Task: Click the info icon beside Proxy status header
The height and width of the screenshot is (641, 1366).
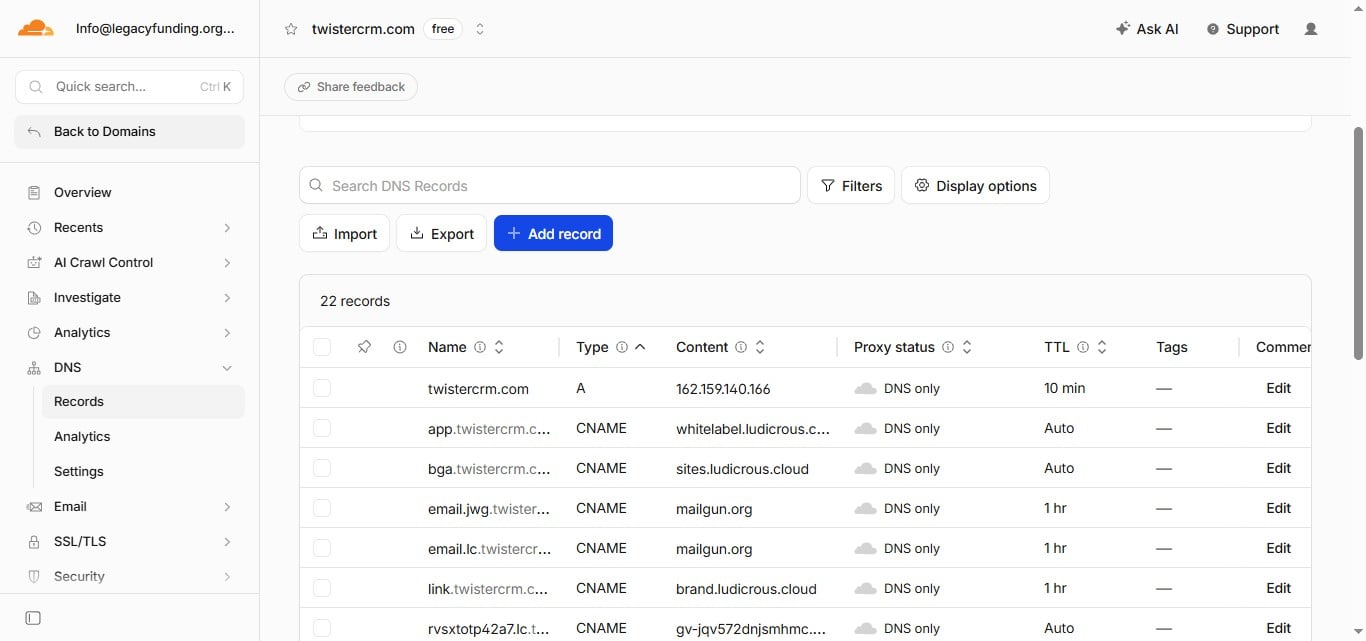Action: click(948, 347)
